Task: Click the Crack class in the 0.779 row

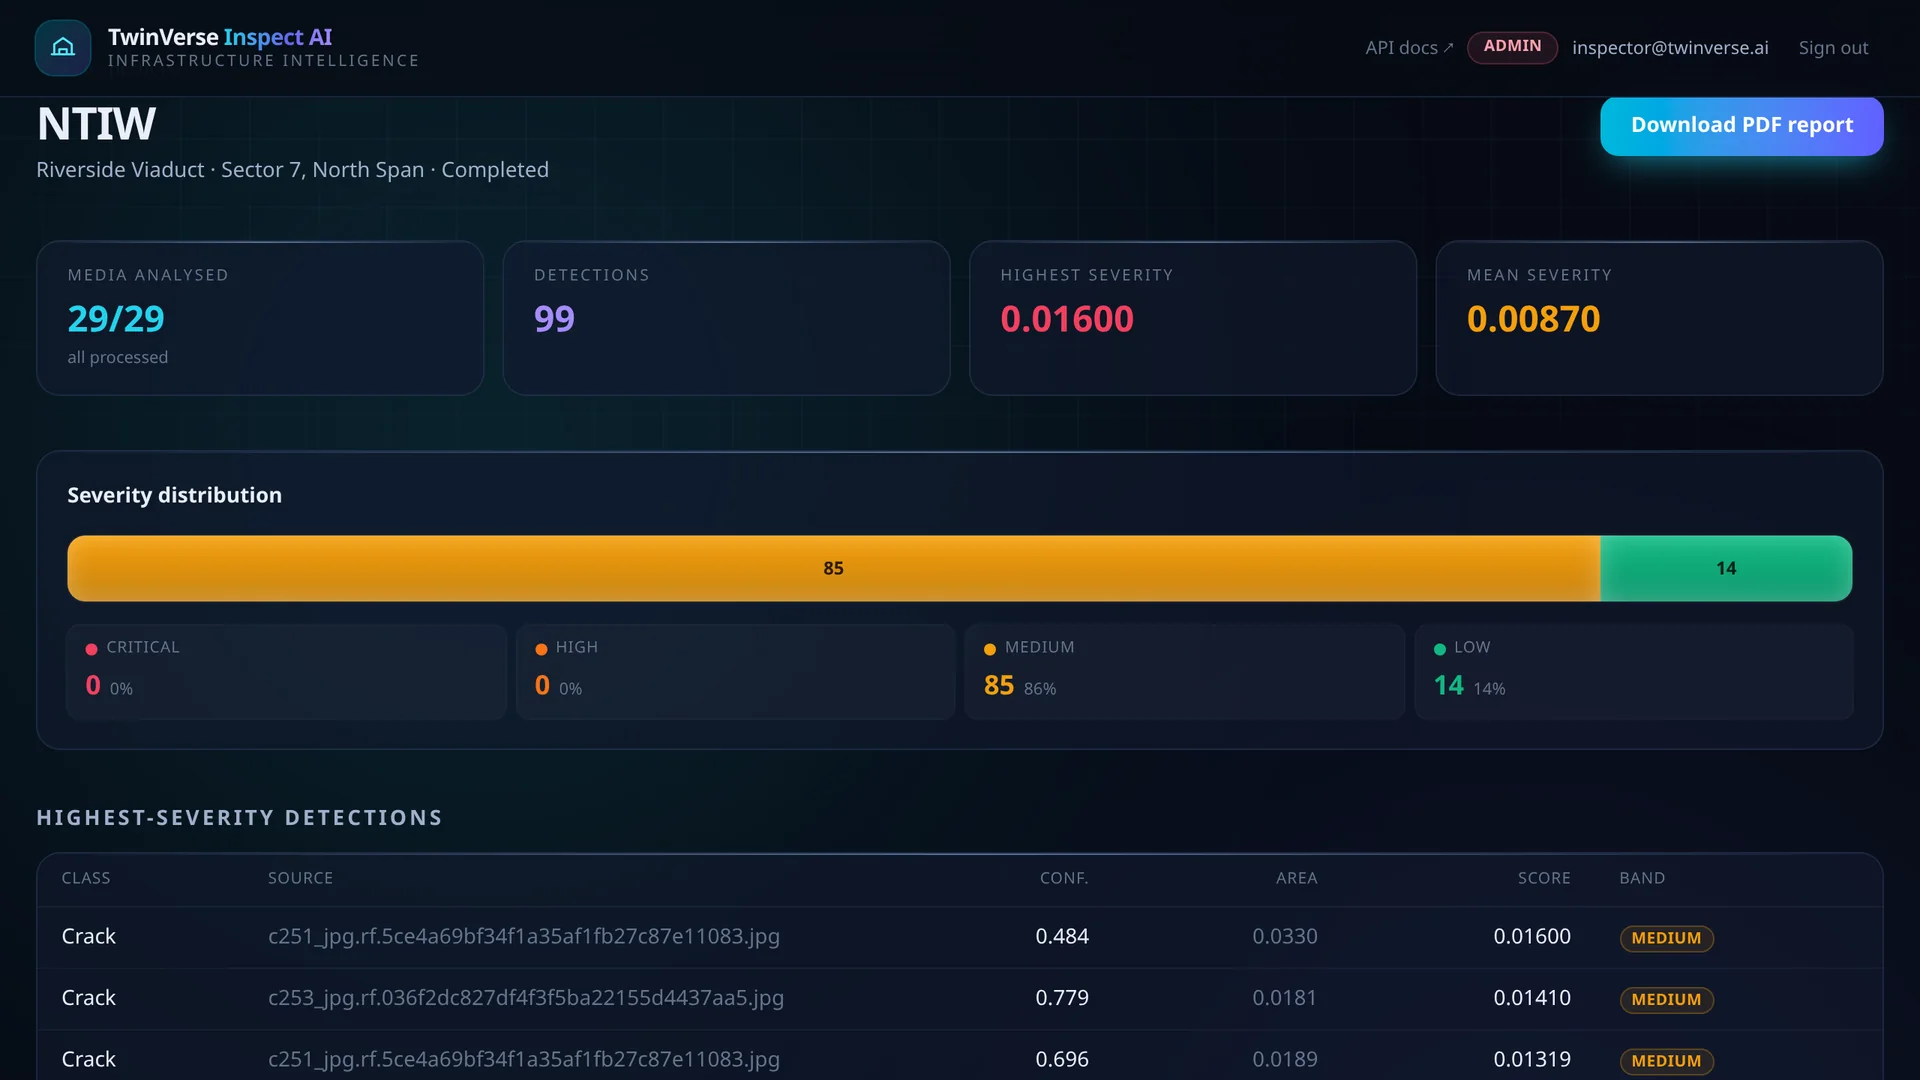Action: coord(89,998)
